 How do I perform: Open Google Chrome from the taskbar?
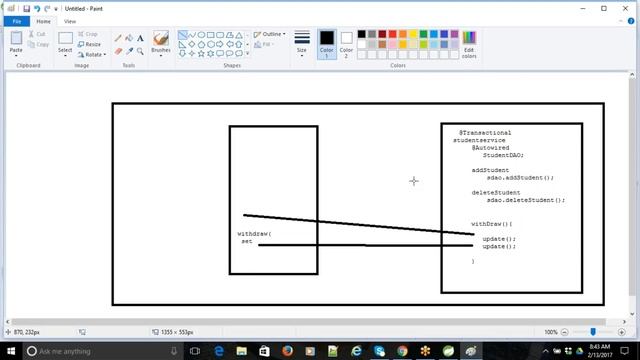[x=402, y=351]
